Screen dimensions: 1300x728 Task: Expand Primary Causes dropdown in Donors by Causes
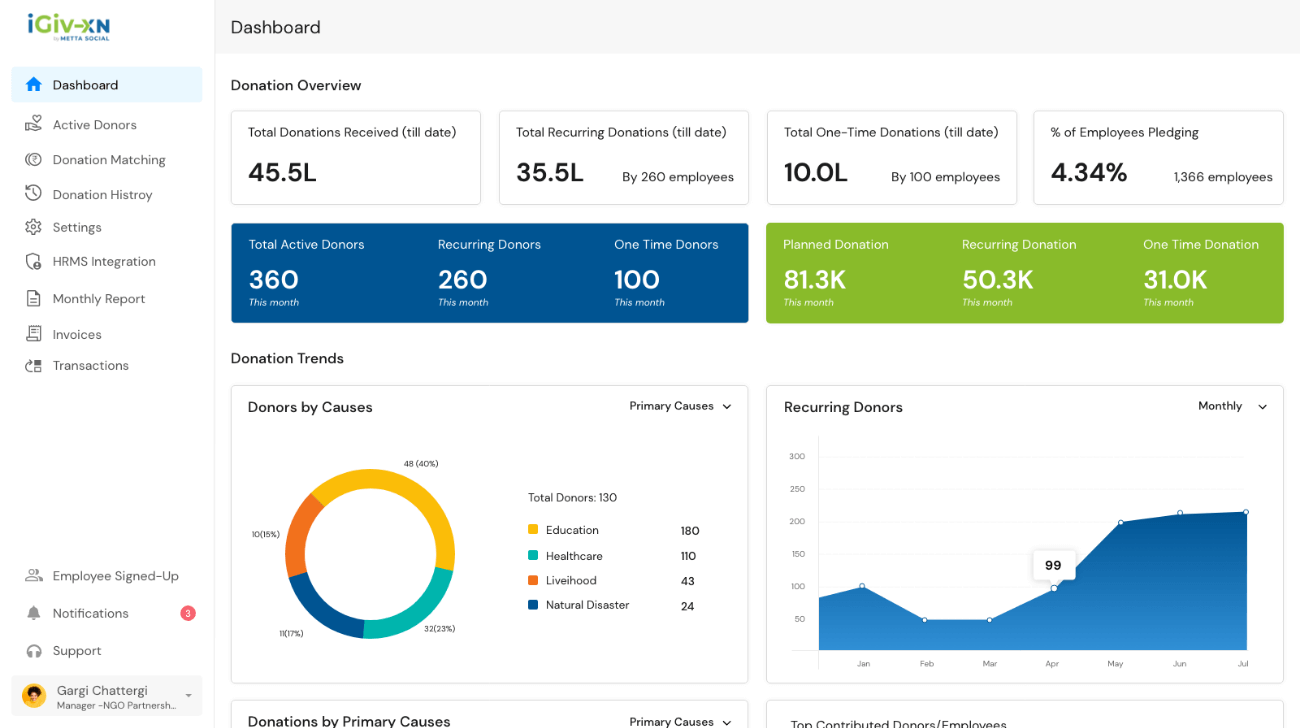pos(681,406)
